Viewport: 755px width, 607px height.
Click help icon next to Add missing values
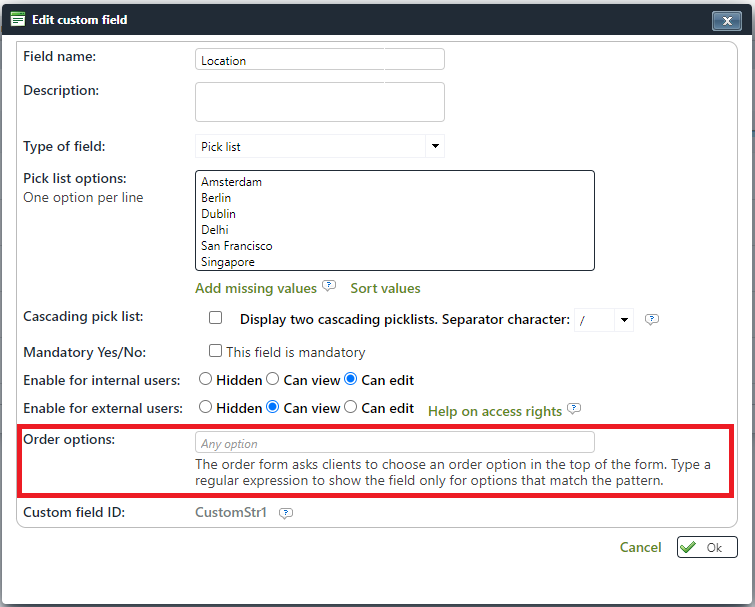[x=329, y=287]
